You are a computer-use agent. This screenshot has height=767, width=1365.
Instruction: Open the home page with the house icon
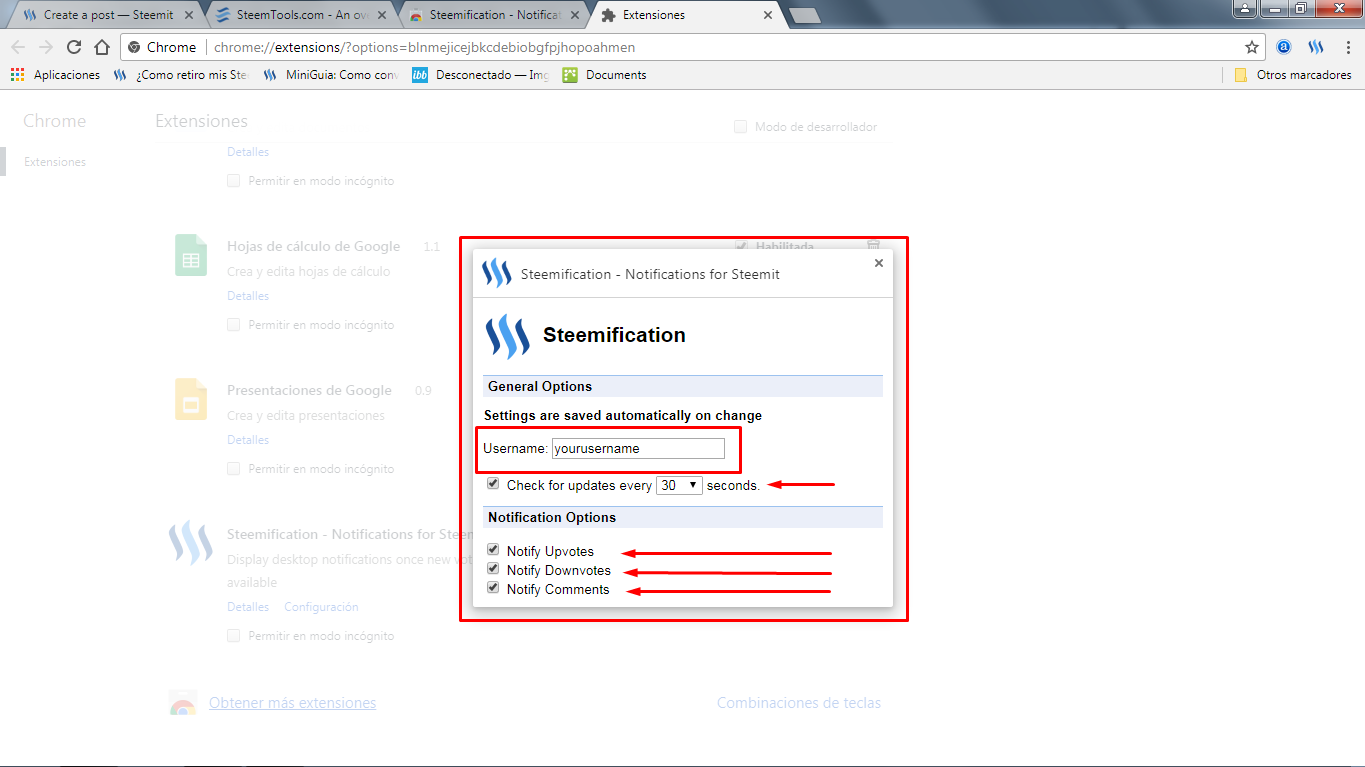coord(102,47)
